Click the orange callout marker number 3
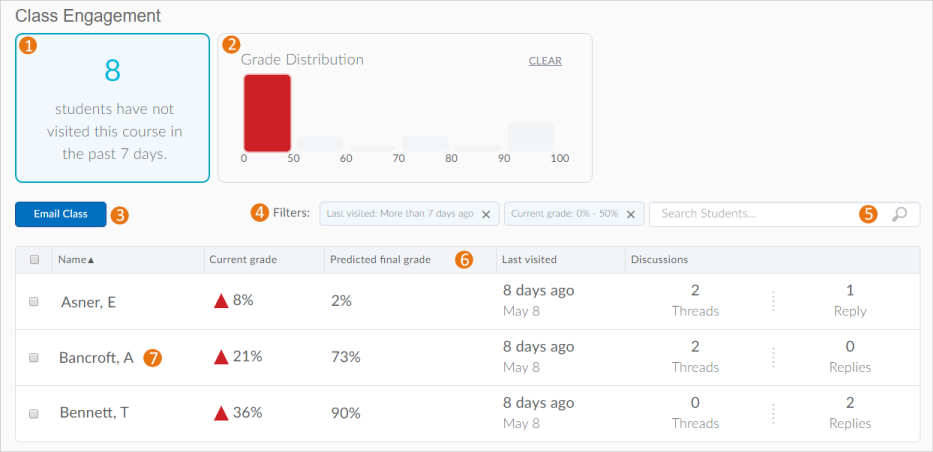Screen dimensions: 933x452 (x=120, y=214)
